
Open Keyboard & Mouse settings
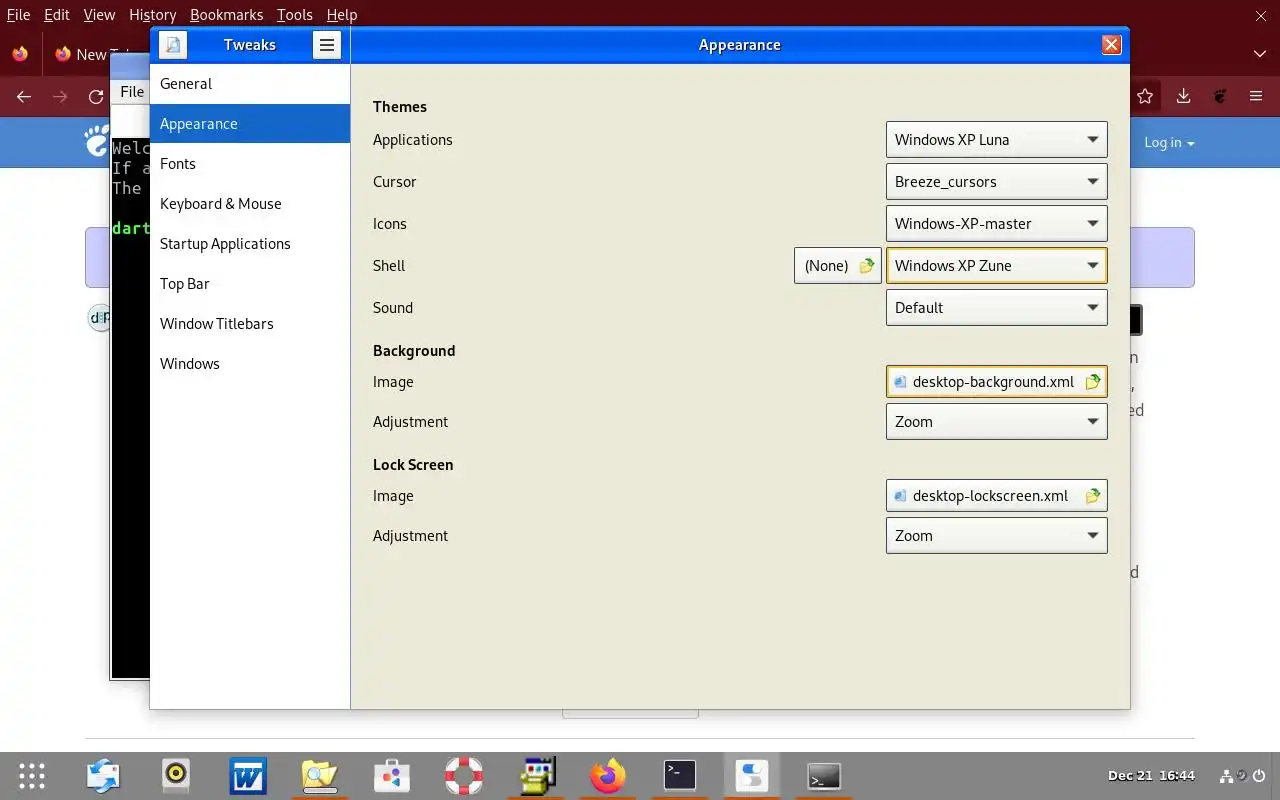click(x=250, y=204)
